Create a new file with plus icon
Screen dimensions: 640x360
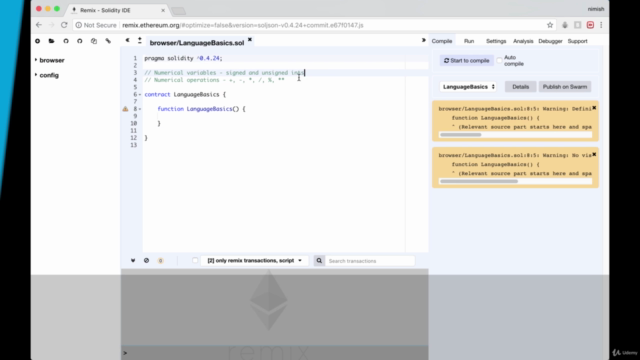coord(38,41)
